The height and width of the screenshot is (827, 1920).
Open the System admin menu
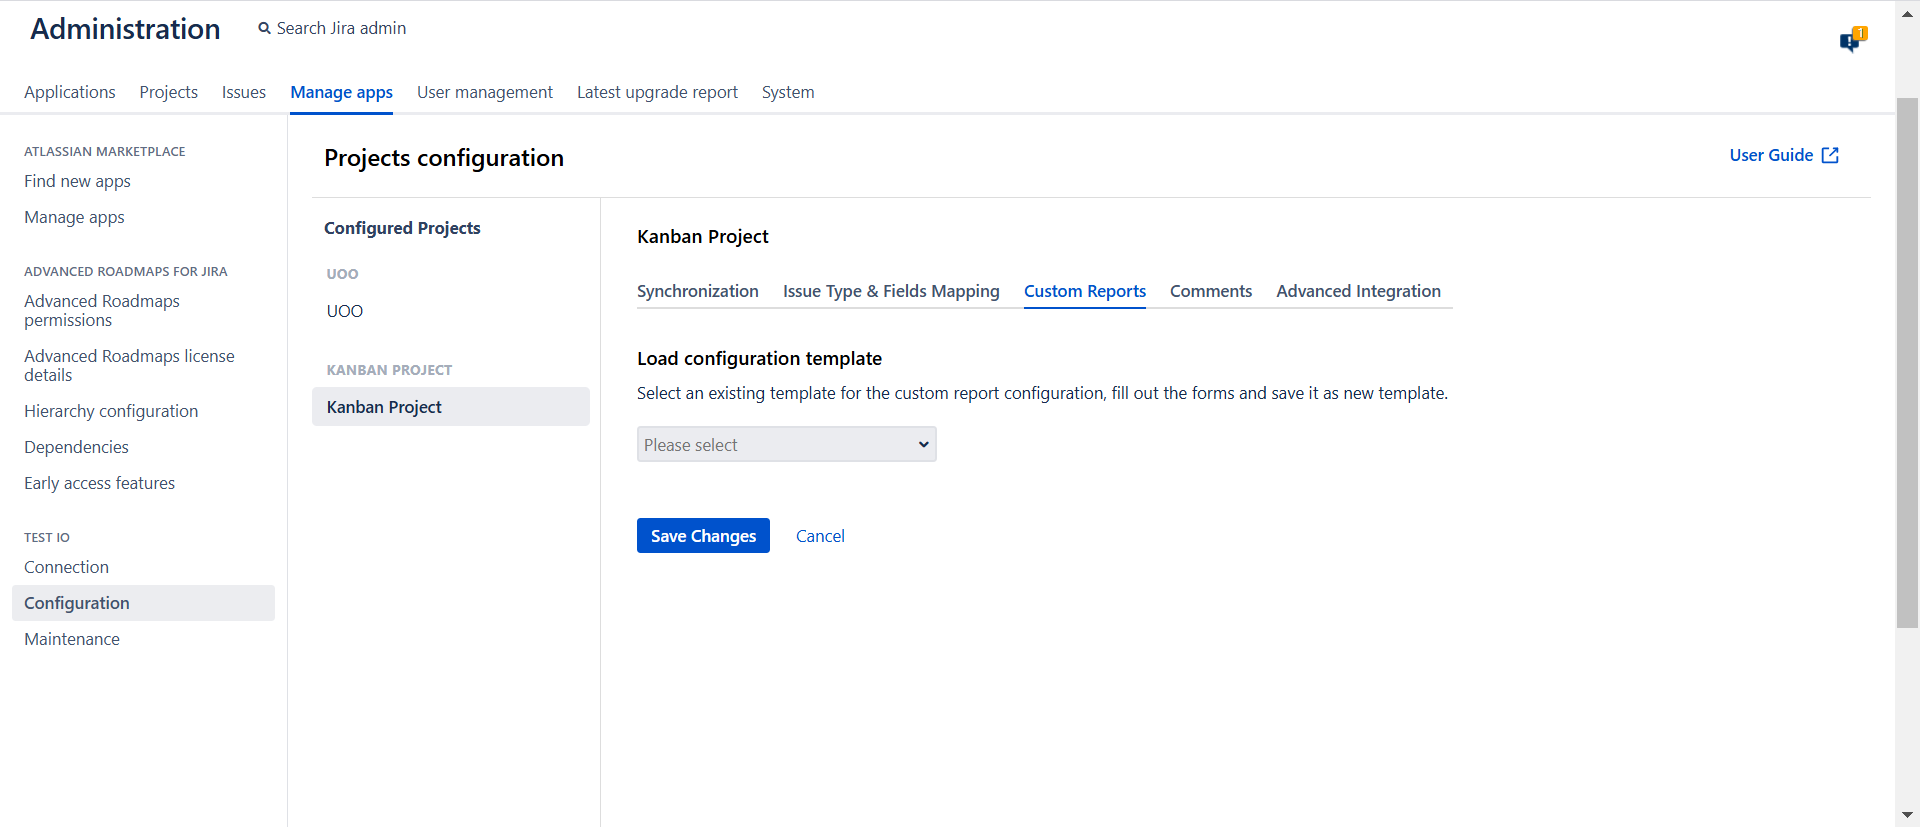pos(788,92)
